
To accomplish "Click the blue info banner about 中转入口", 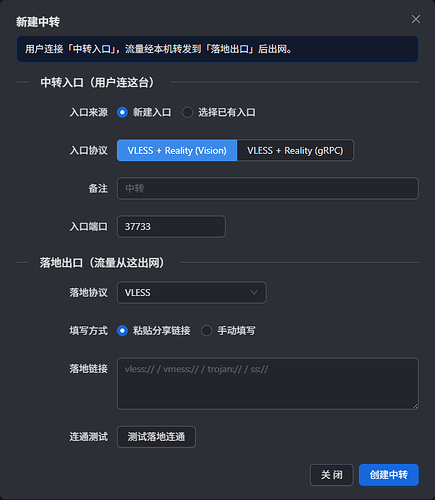I will [217, 49].
